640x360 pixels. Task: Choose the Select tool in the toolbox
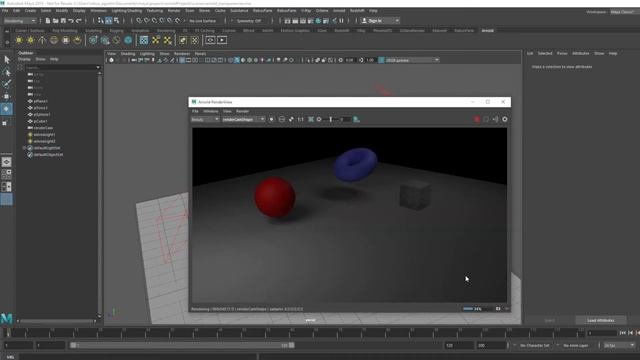7,60
